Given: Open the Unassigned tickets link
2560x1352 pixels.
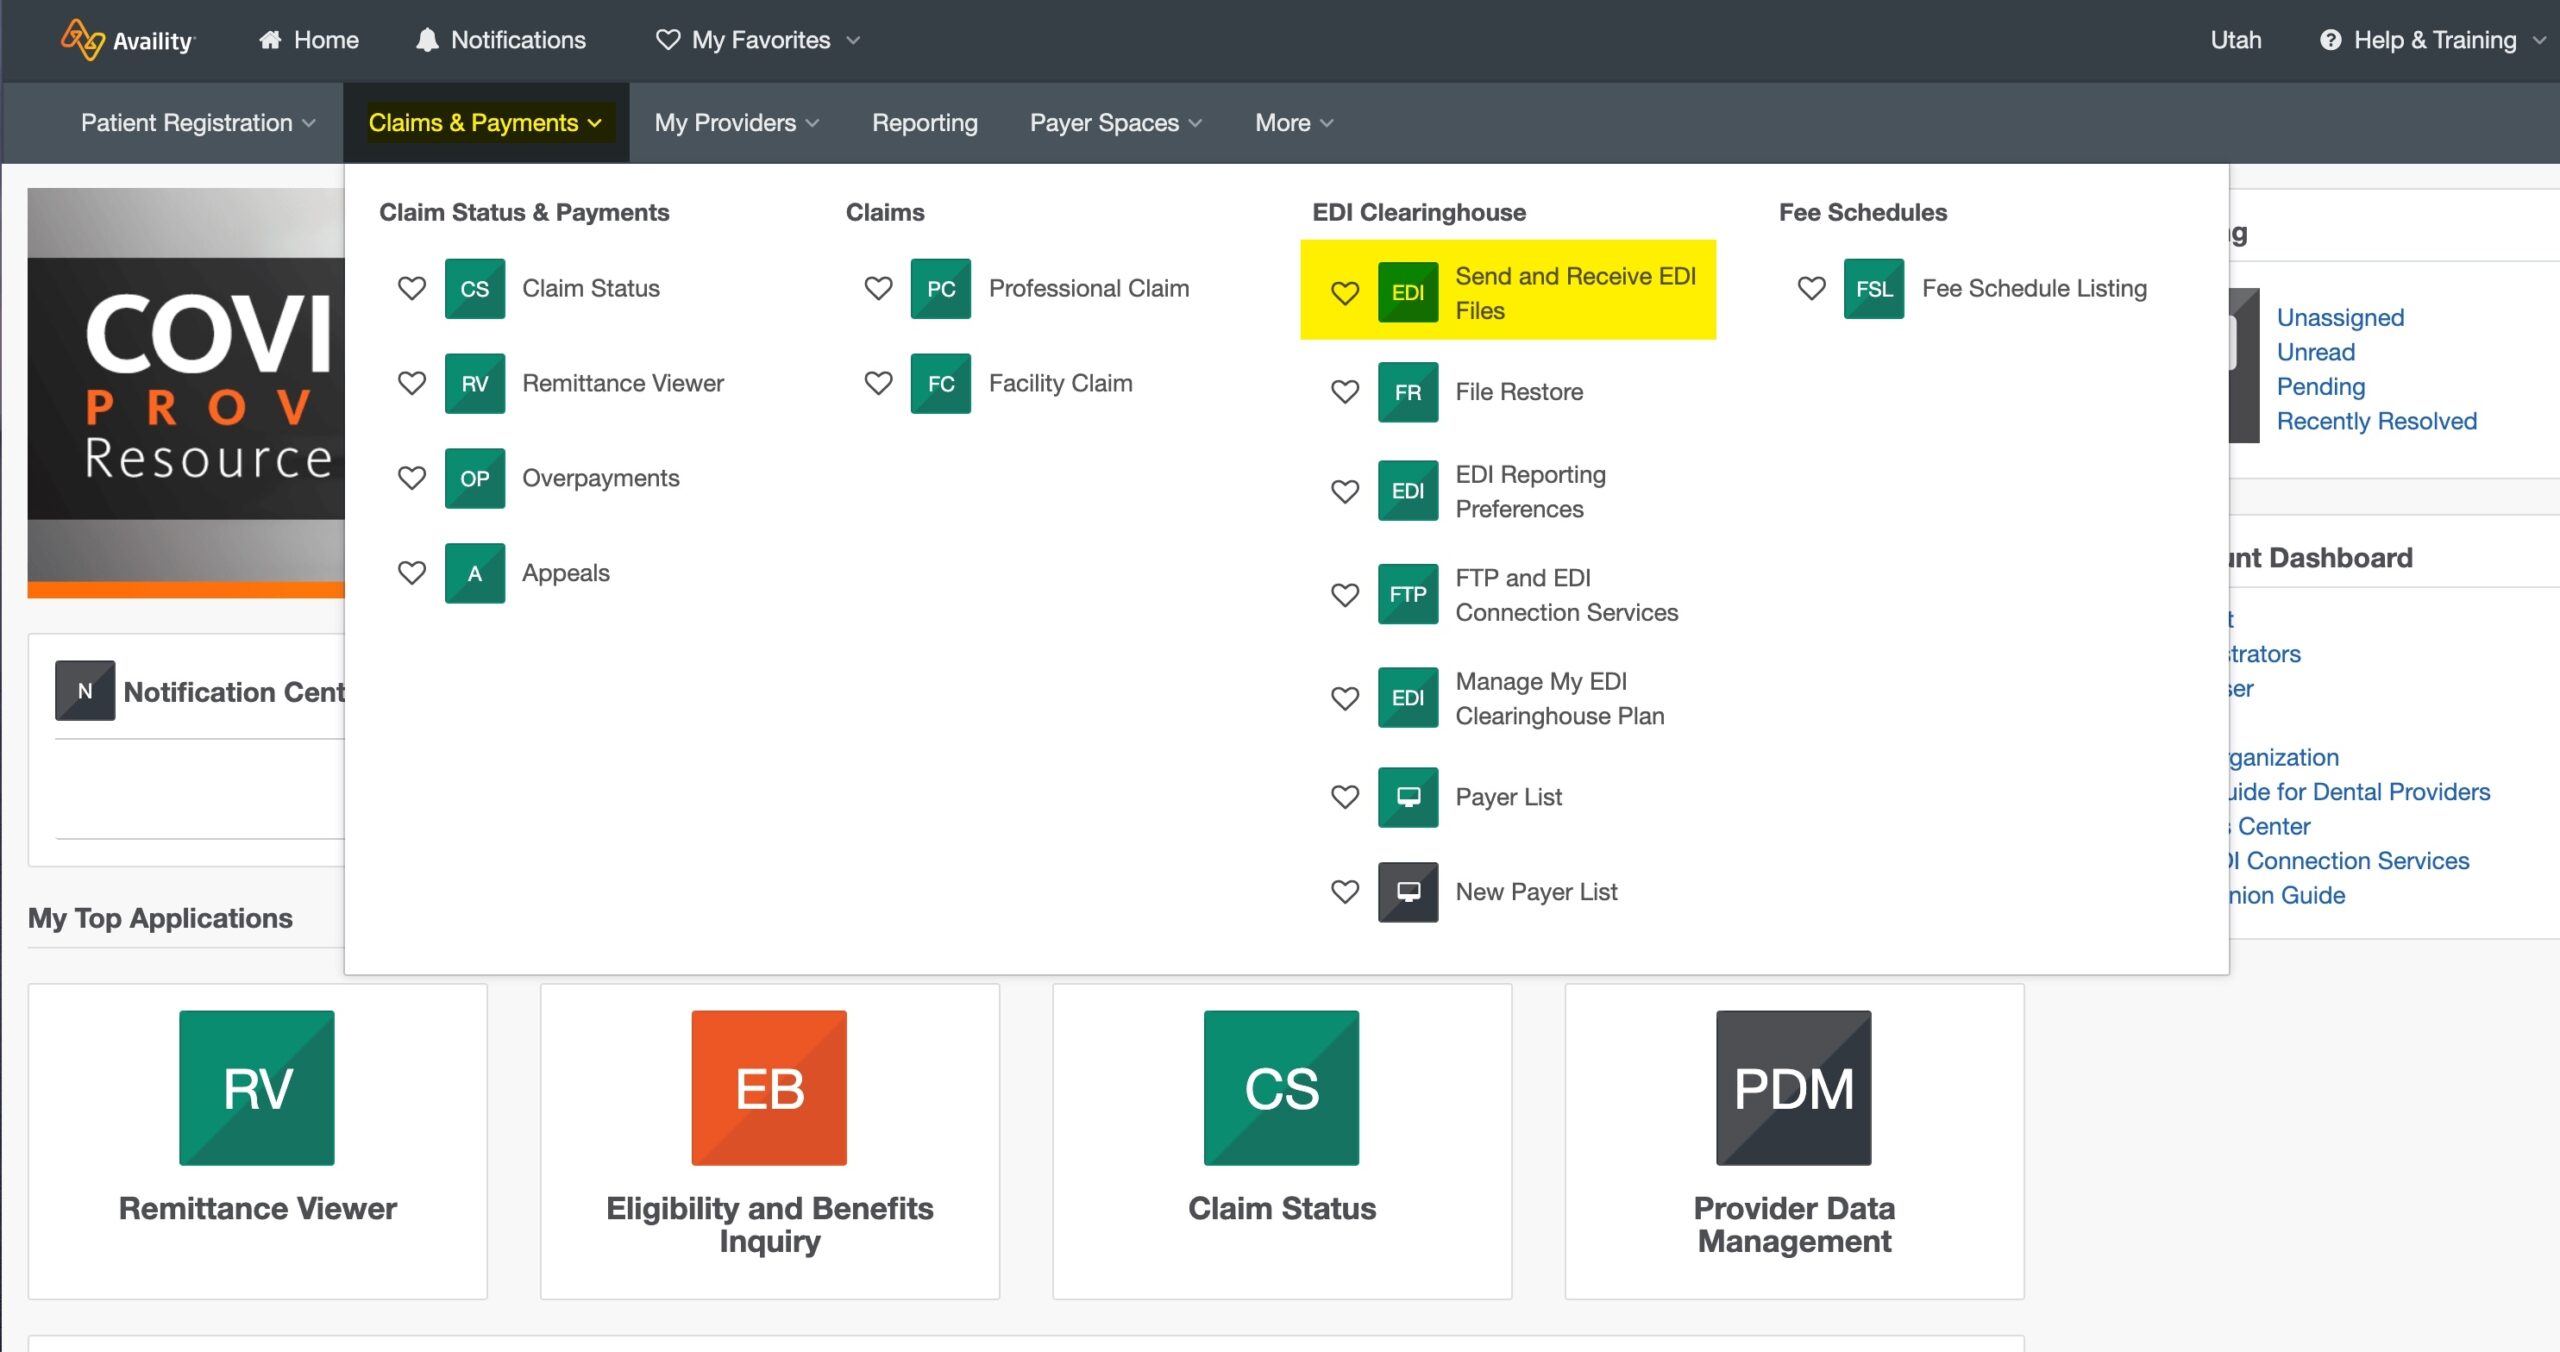Looking at the screenshot, I should pos(2339,317).
